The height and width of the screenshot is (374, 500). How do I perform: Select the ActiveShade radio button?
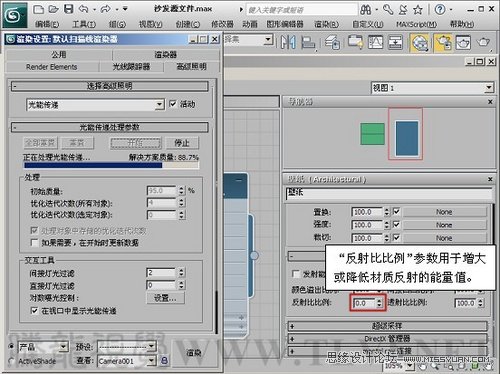tap(12, 361)
